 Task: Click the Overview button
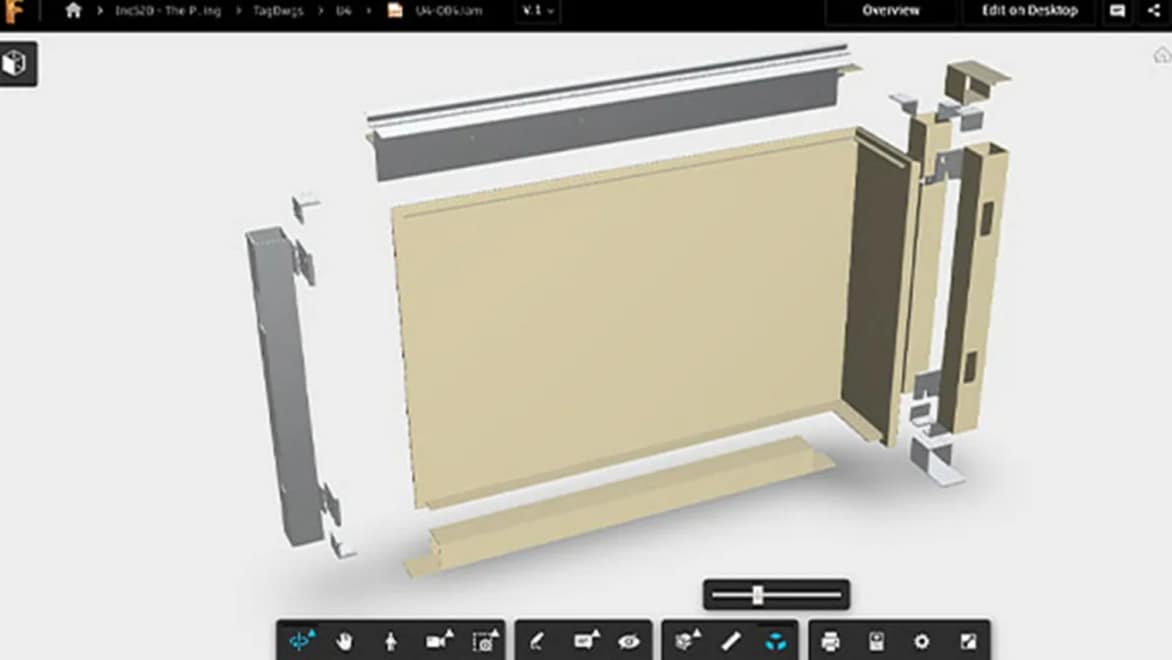[891, 11]
